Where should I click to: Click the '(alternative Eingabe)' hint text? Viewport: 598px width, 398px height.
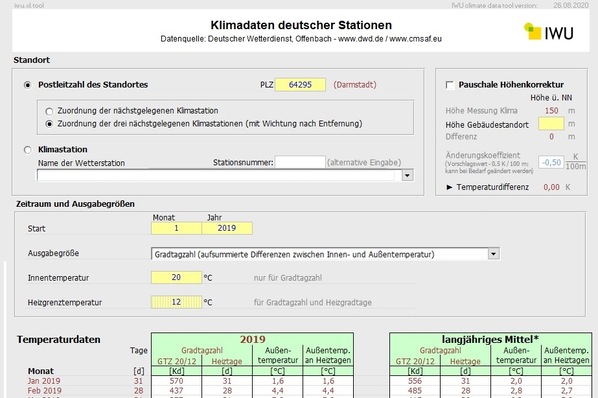[x=364, y=162]
